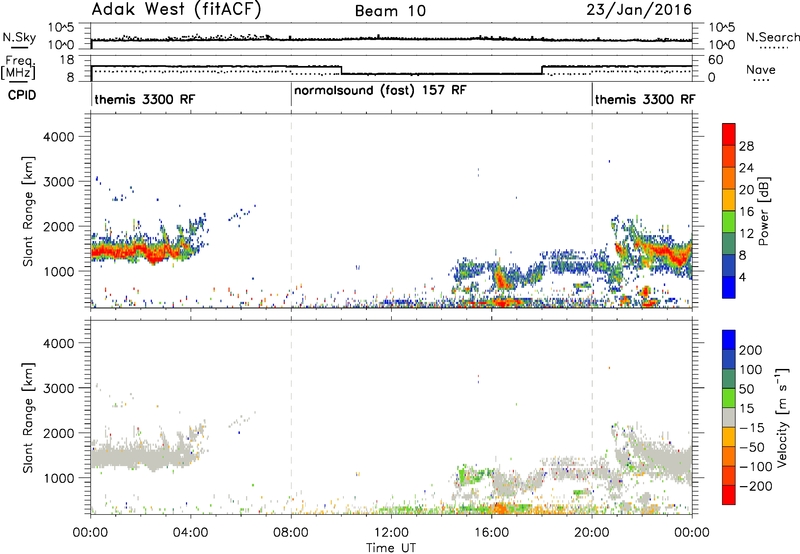Click the 'Beam 10' label
The image size is (800, 554).
click(390, 11)
